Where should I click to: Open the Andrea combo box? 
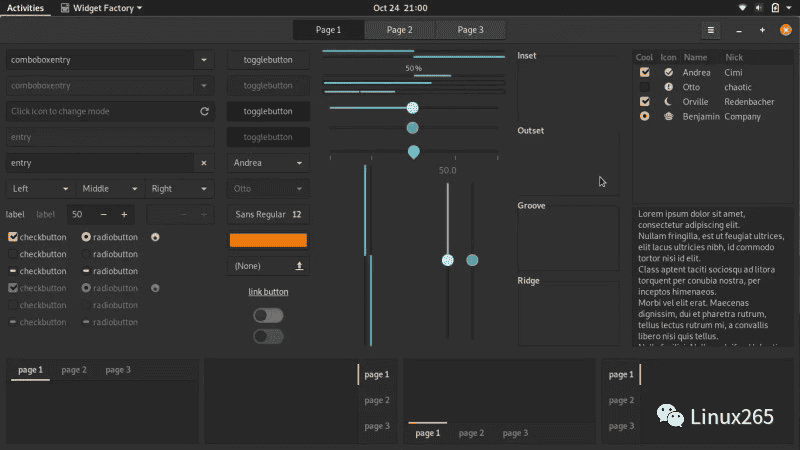click(268, 163)
